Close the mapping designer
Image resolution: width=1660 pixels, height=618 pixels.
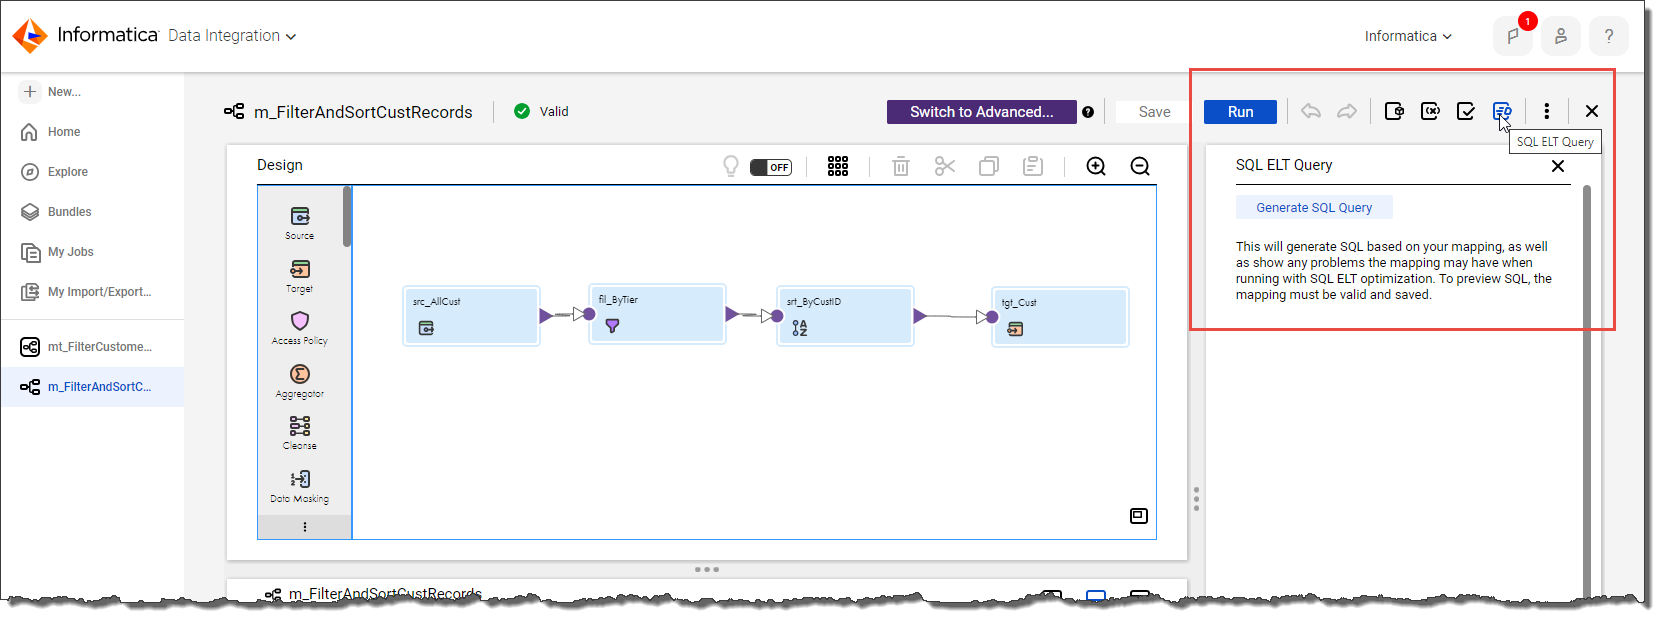[x=1592, y=111]
